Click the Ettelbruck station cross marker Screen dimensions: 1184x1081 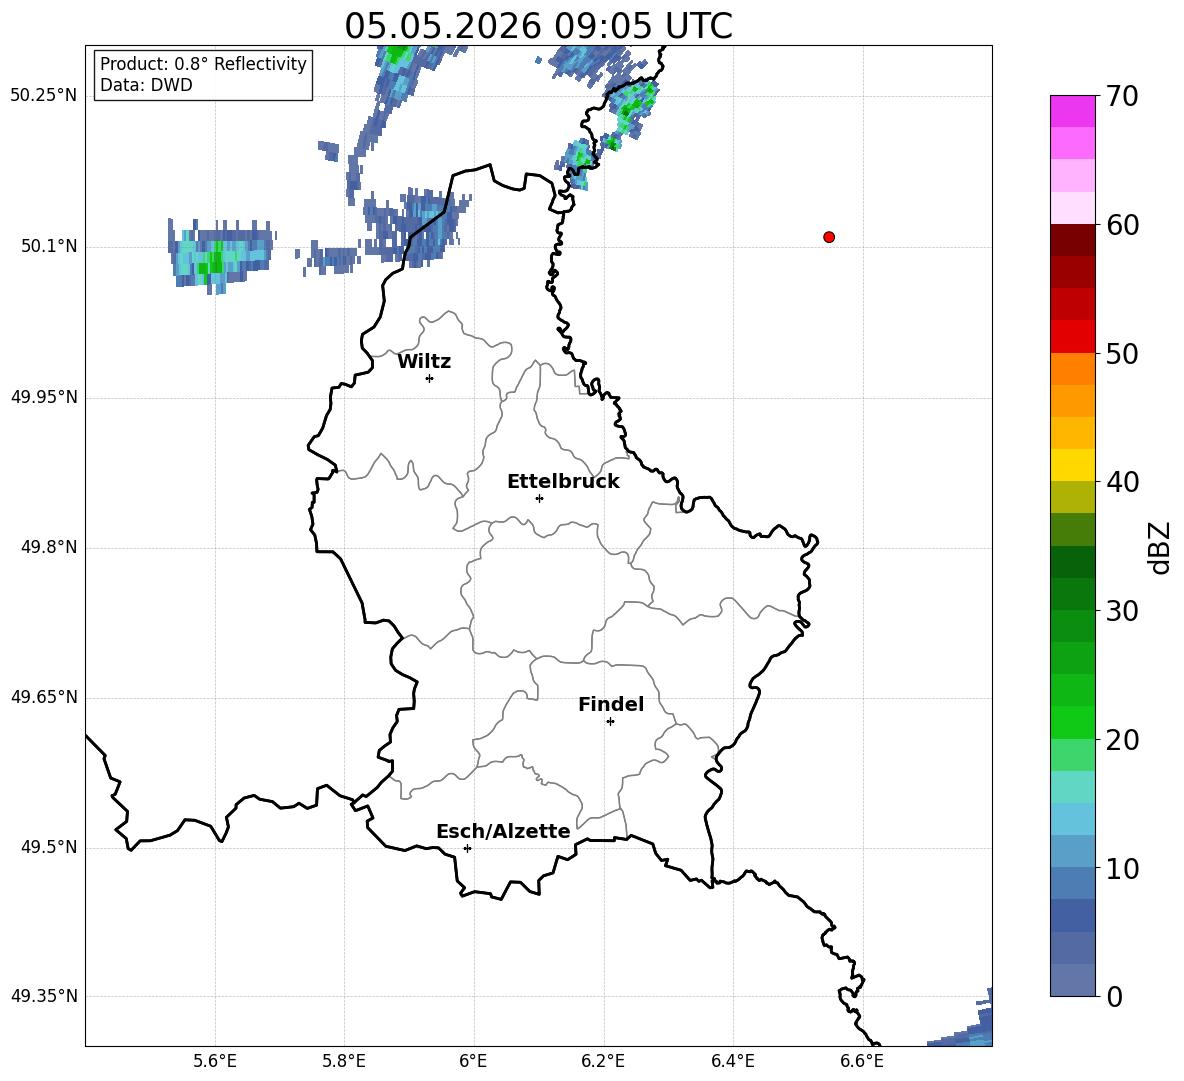[x=539, y=498]
